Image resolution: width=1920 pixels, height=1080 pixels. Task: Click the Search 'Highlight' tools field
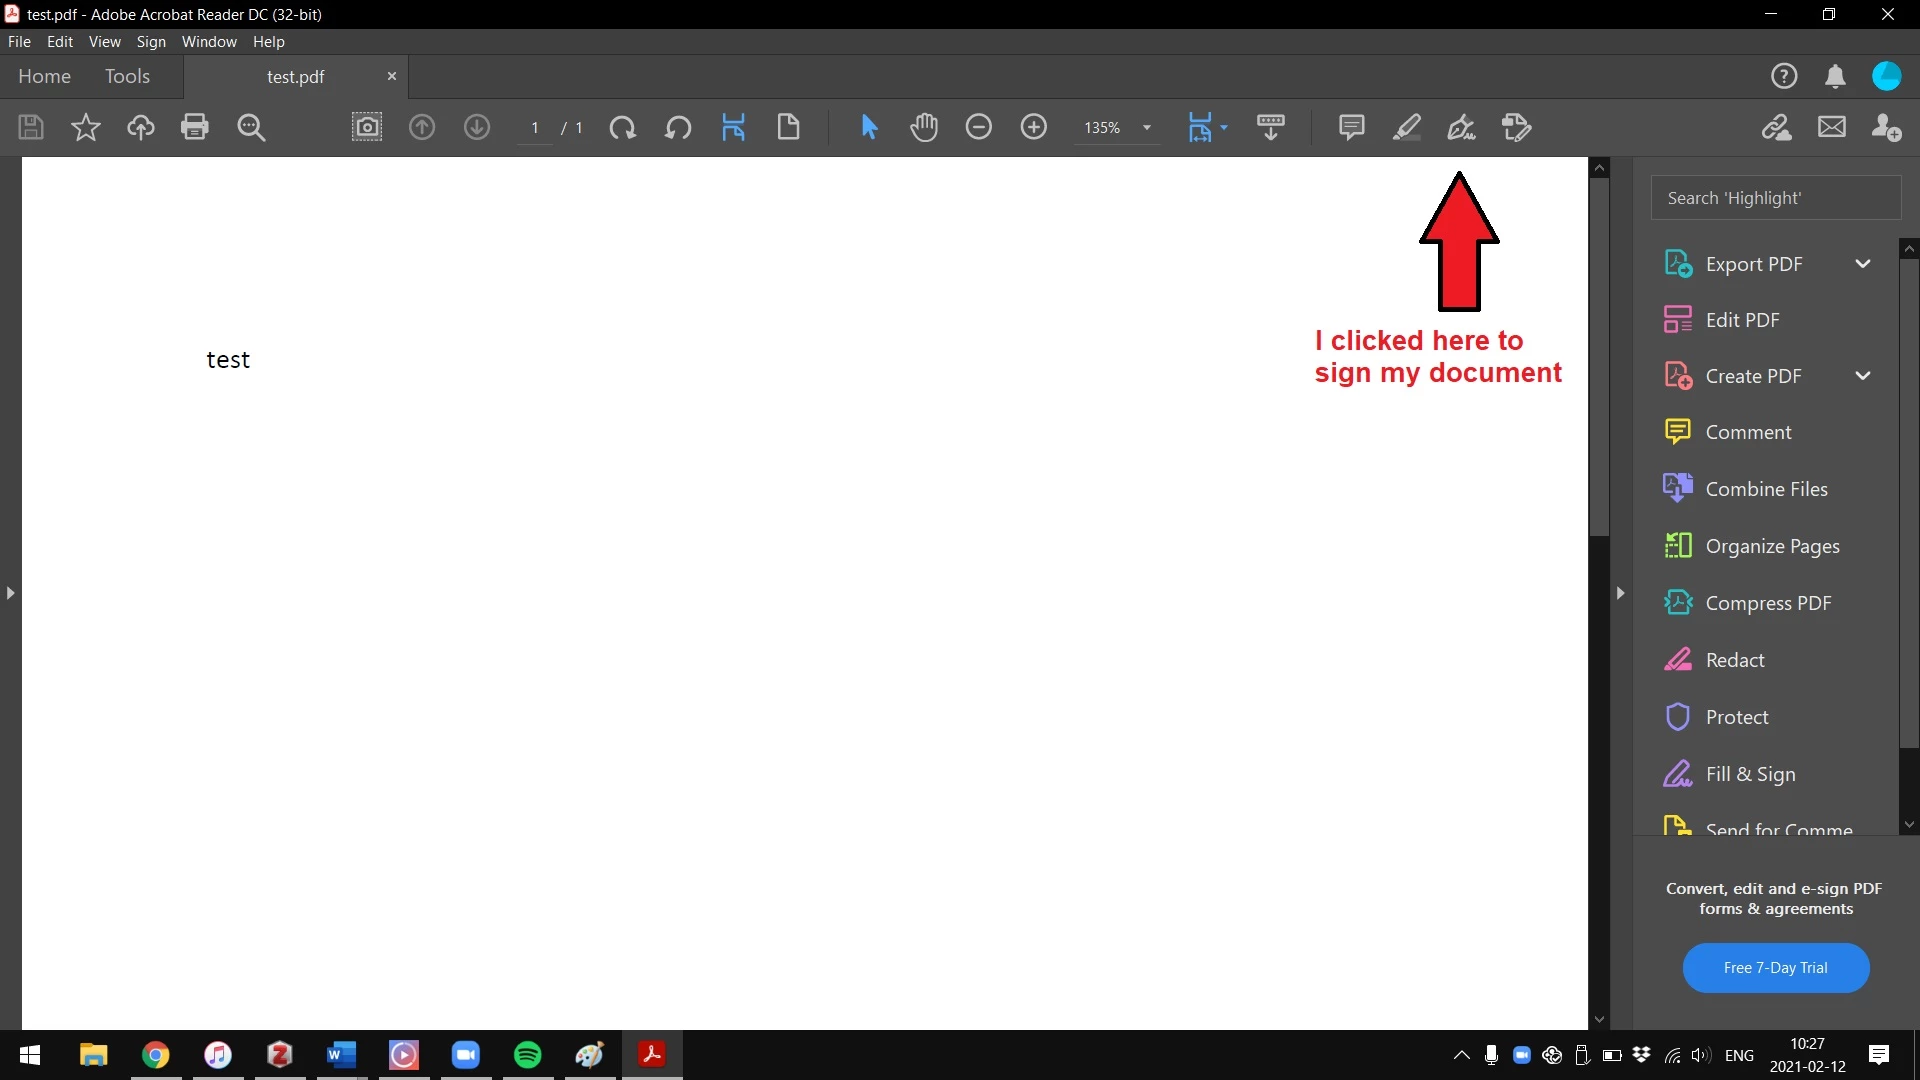tap(1775, 198)
